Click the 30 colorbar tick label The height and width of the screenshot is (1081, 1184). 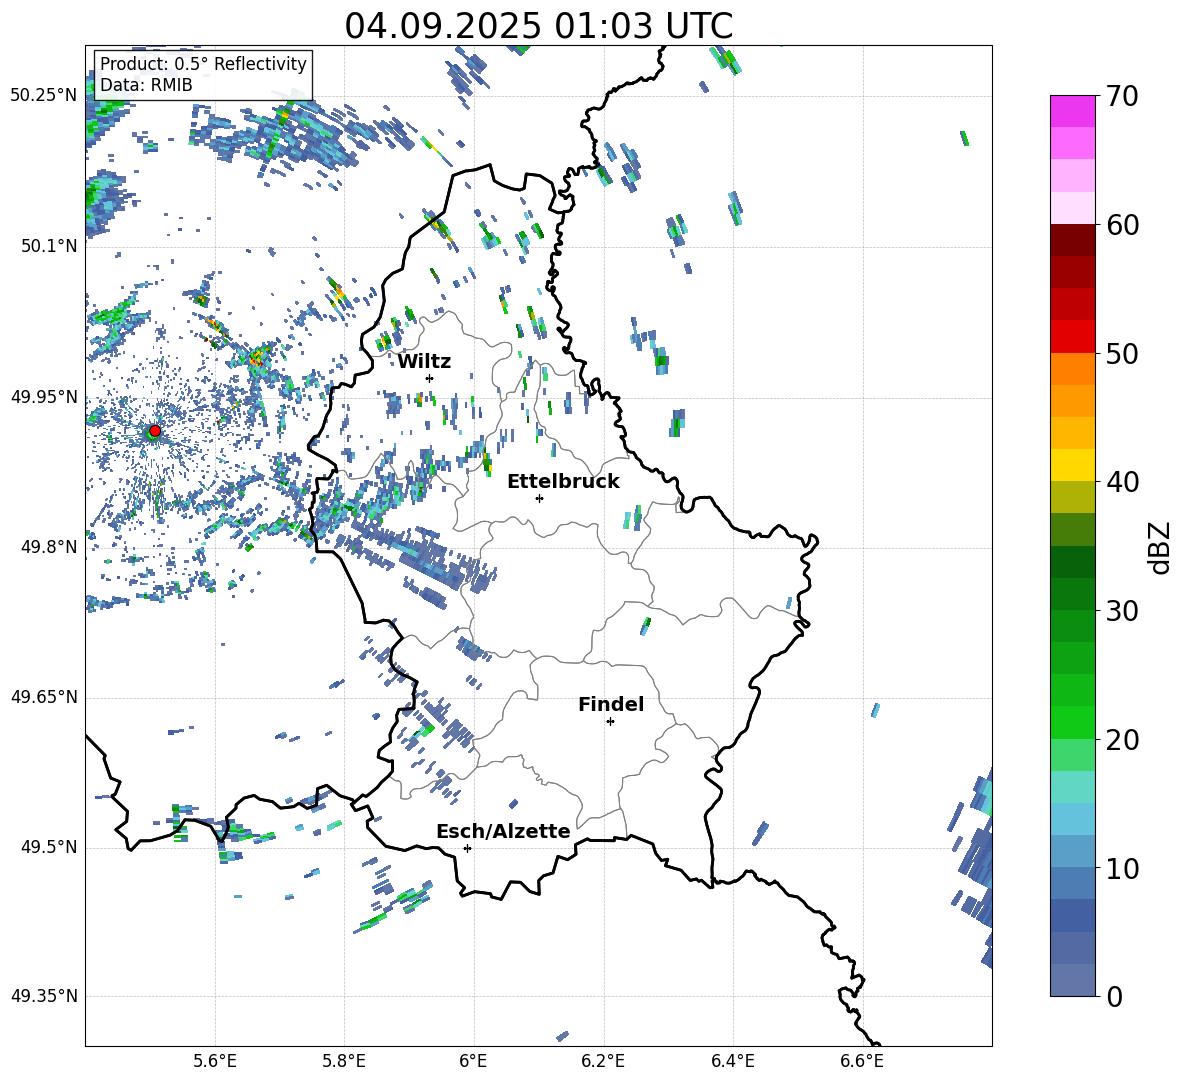coord(1121,611)
